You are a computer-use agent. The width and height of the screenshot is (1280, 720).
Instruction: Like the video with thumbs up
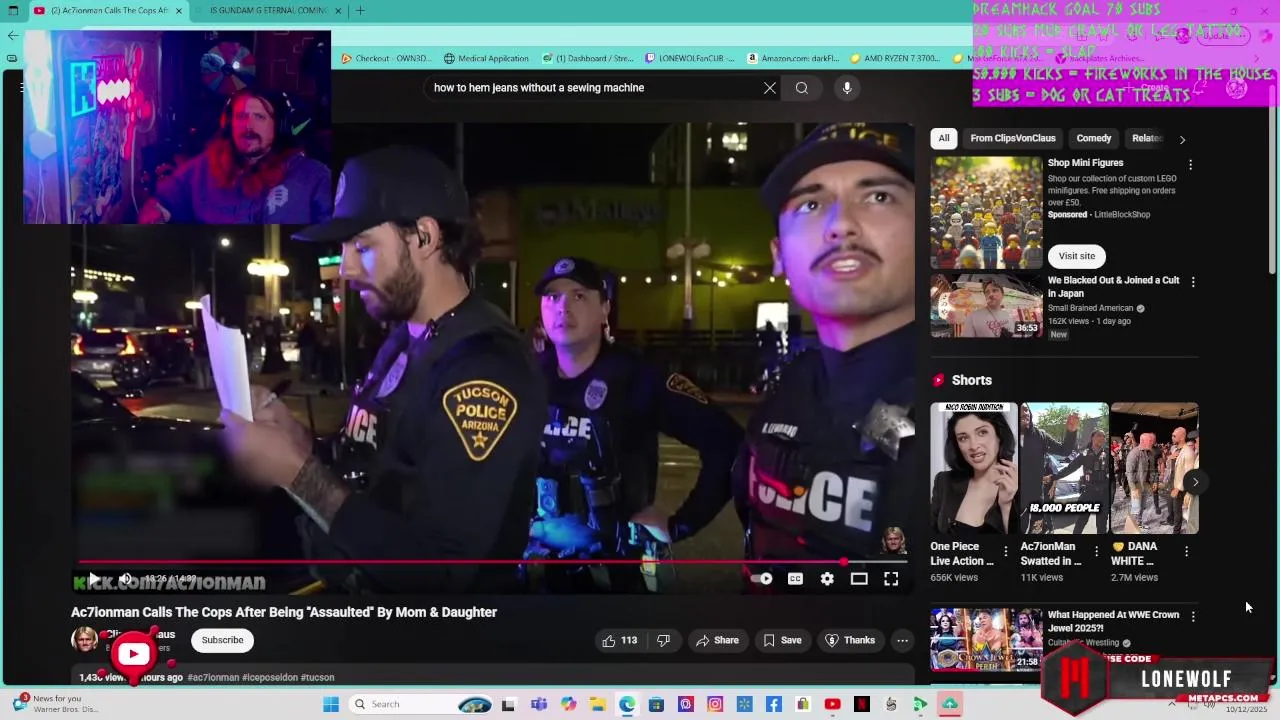tap(621, 640)
